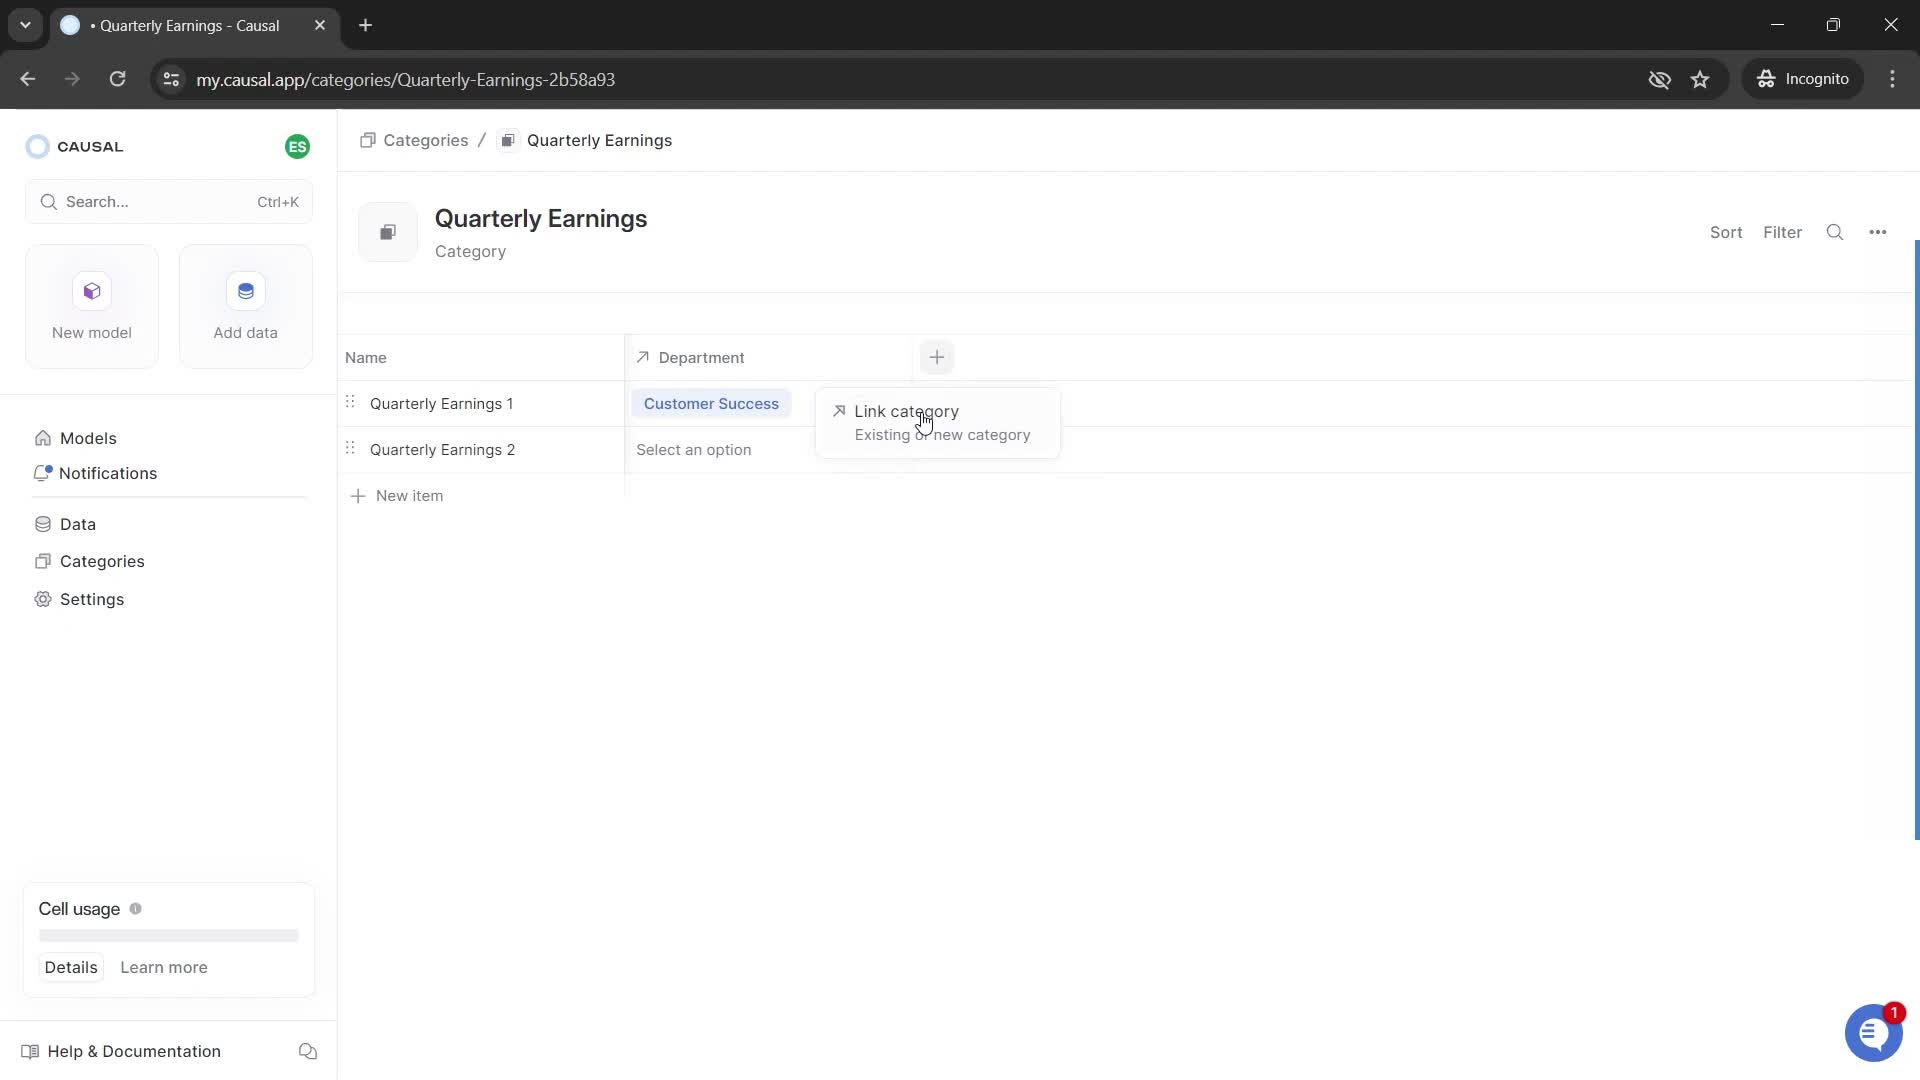
Task: Click the Quarterly Earnings 1 item
Action: coord(444,405)
